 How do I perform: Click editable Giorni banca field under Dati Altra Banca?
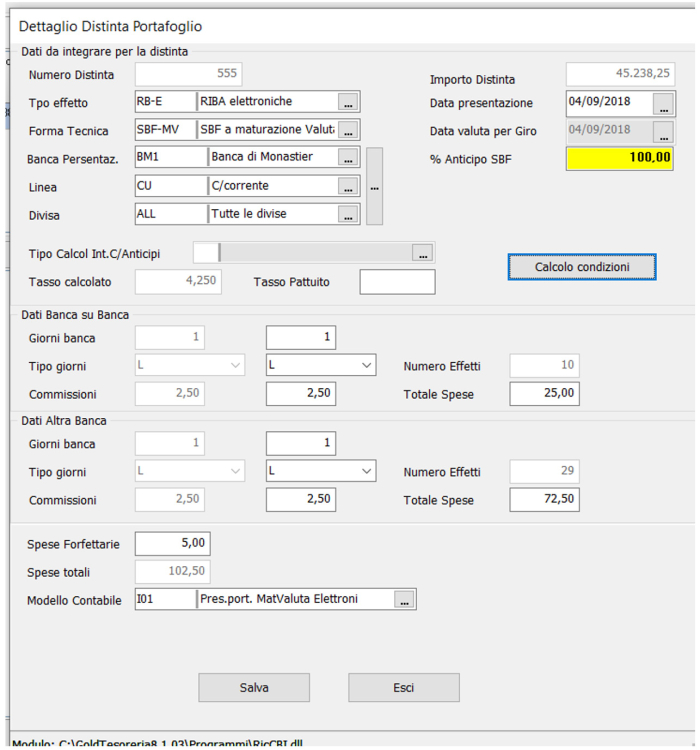(301, 444)
